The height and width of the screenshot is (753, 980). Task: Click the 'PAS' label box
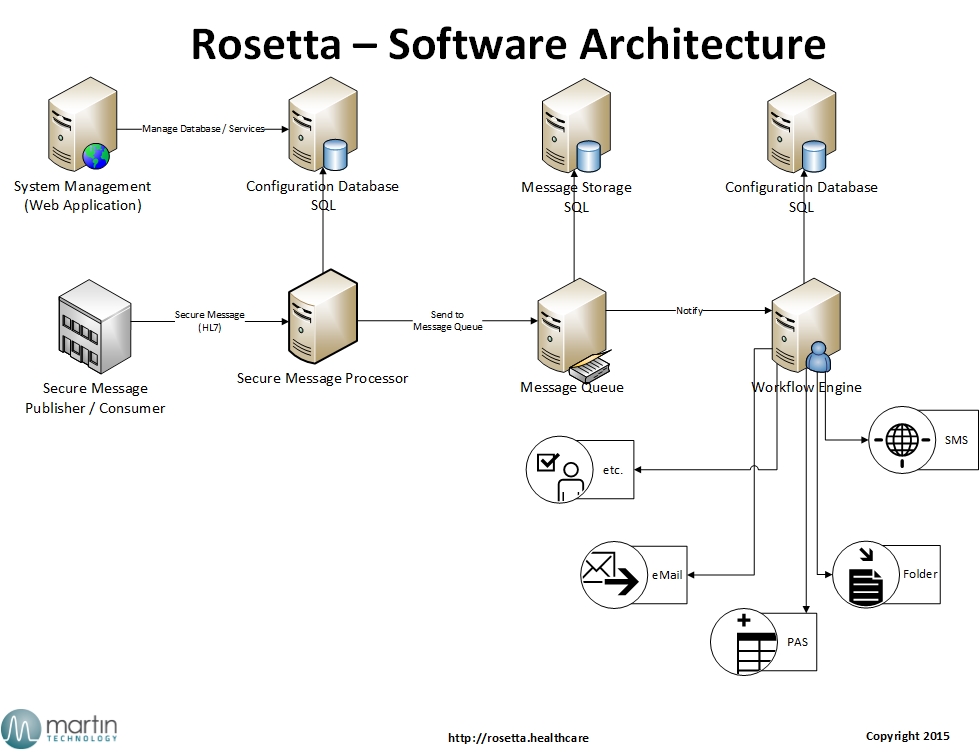point(797,642)
